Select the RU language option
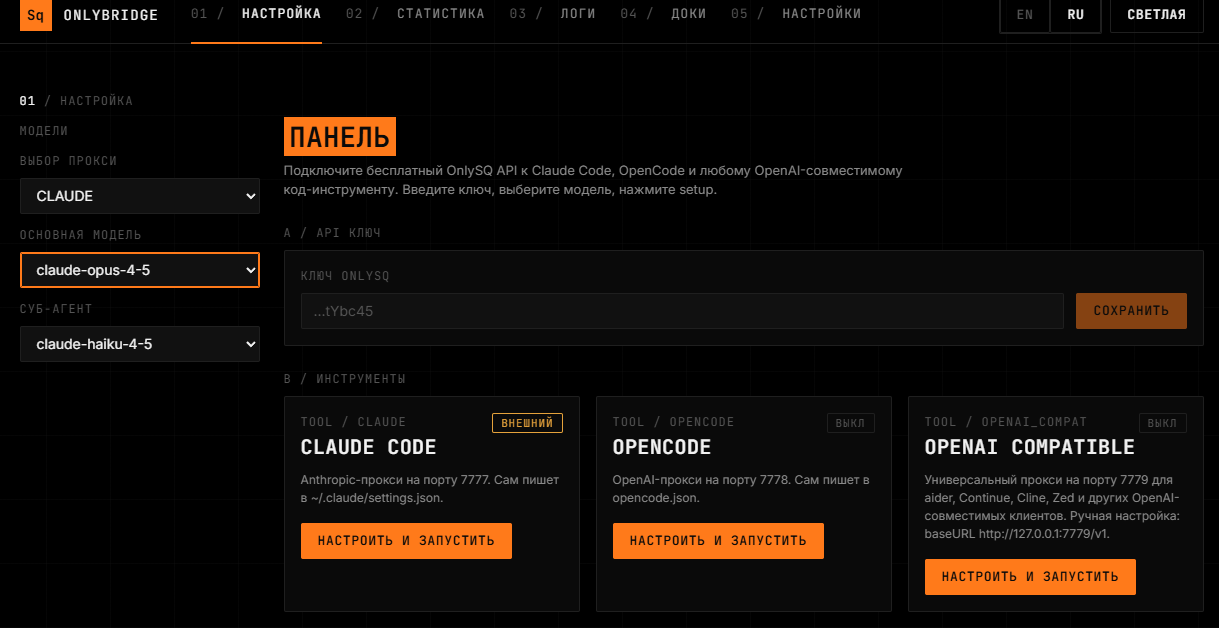Image resolution: width=1219 pixels, height=628 pixels. pos(1076,15)
